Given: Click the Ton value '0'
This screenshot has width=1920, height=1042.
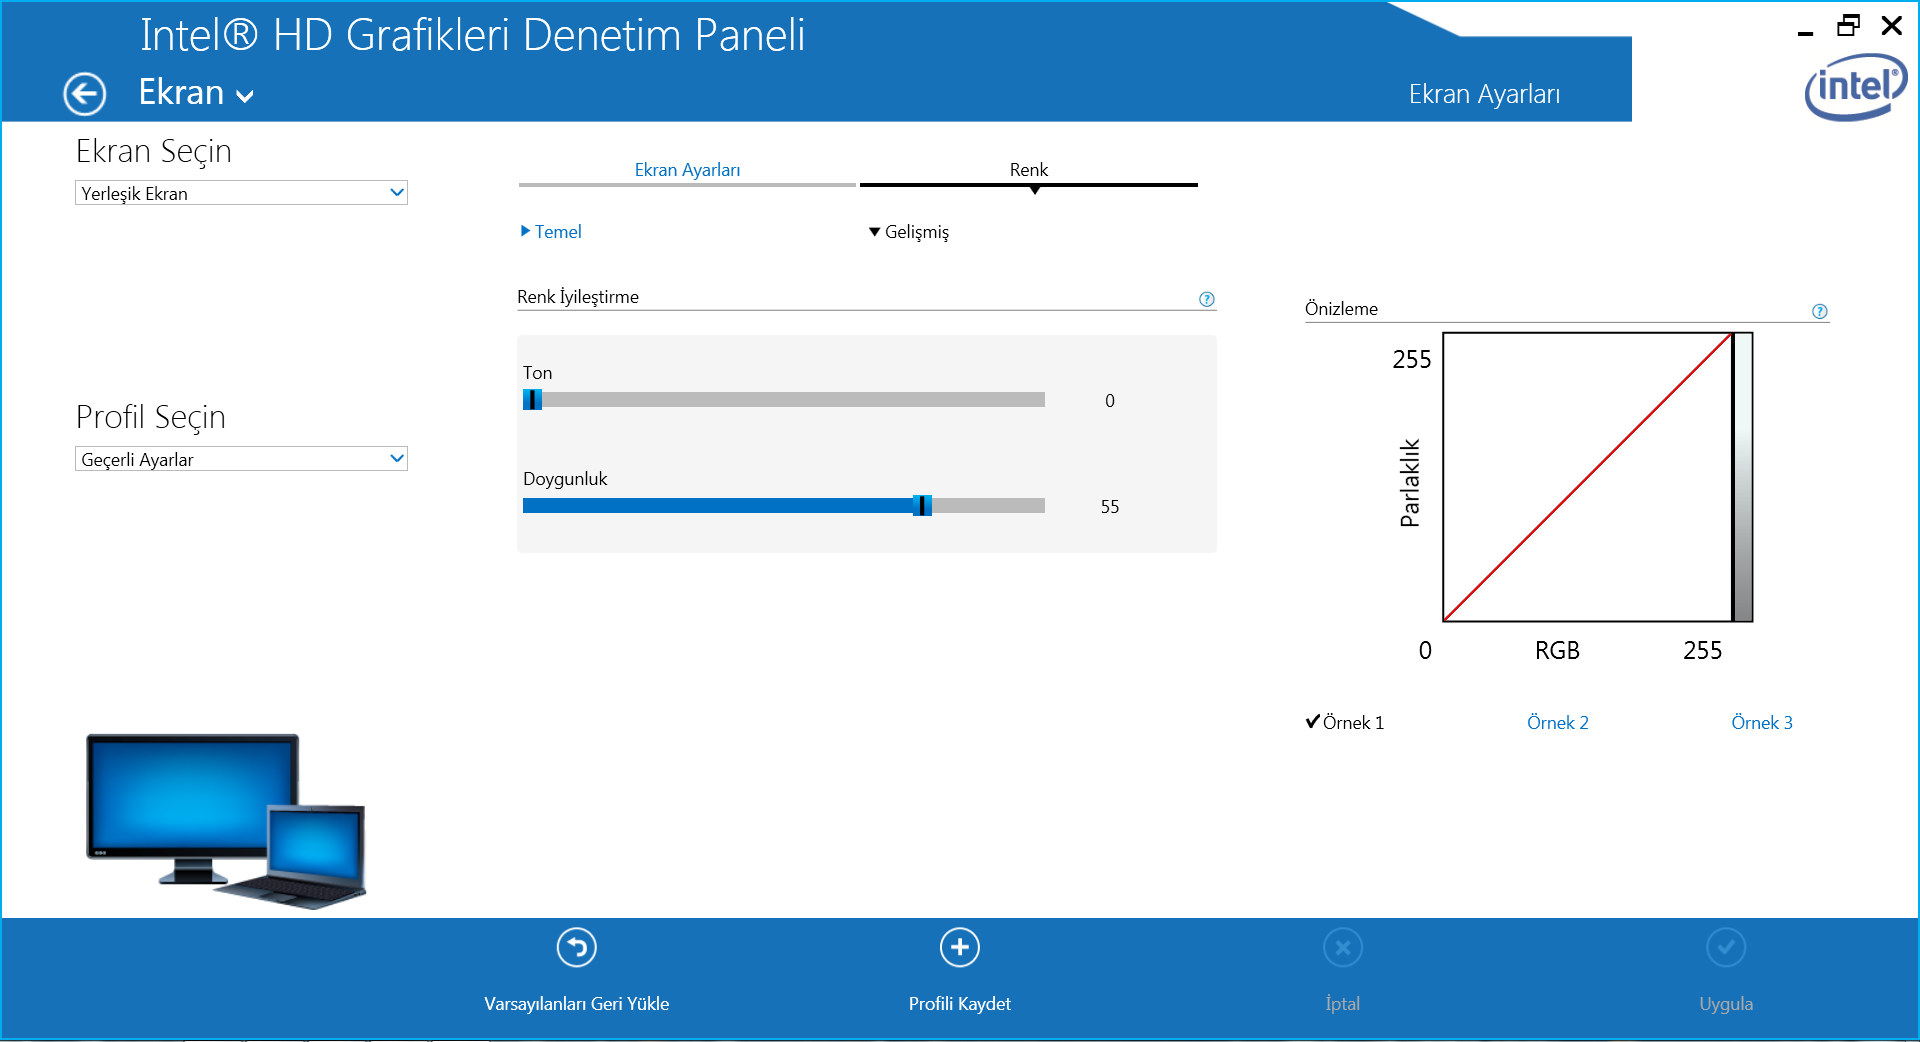Looking at the screenshot, I should [x=1110, y=401].
